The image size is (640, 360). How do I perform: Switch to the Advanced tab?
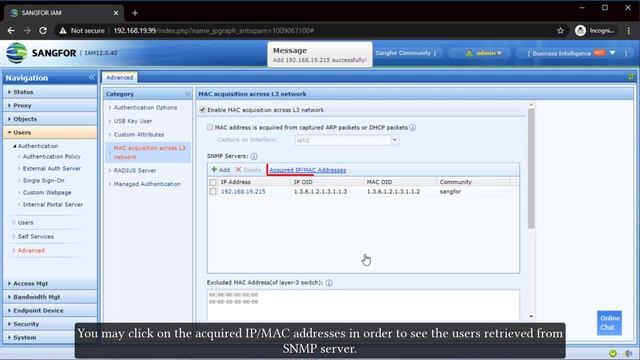click(x=120, y=77)
